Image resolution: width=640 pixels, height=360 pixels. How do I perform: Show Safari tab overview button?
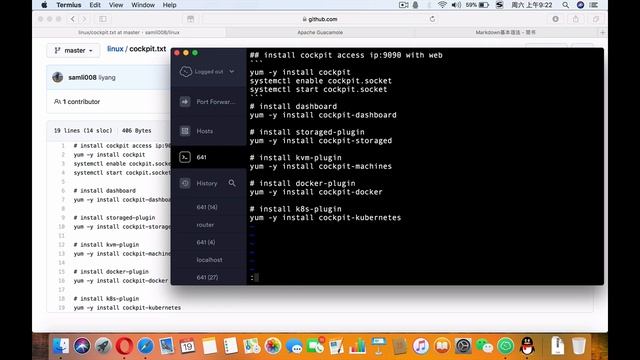pyautogui.click(x=596, y=19)
